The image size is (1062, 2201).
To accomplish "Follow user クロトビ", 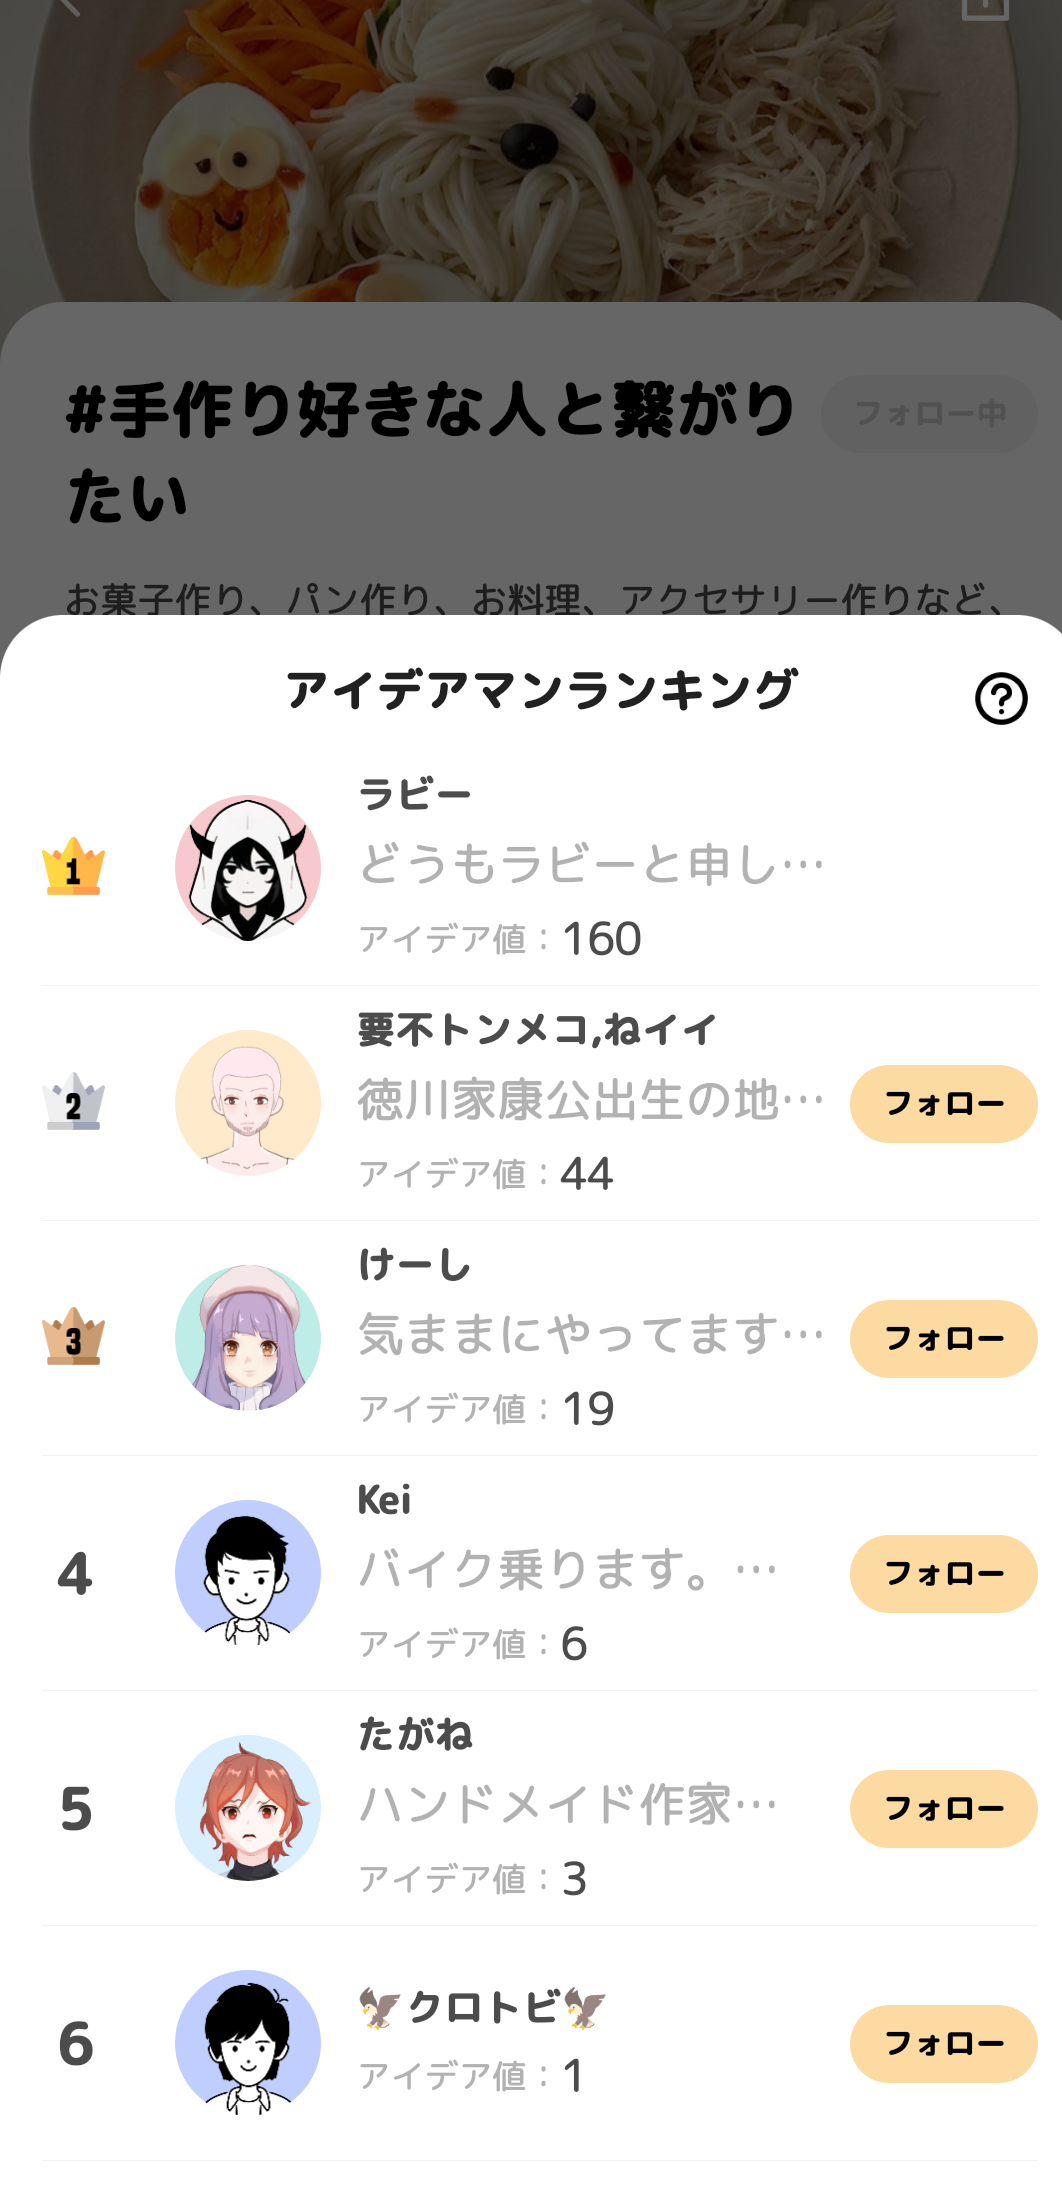I will (943, 2044).
